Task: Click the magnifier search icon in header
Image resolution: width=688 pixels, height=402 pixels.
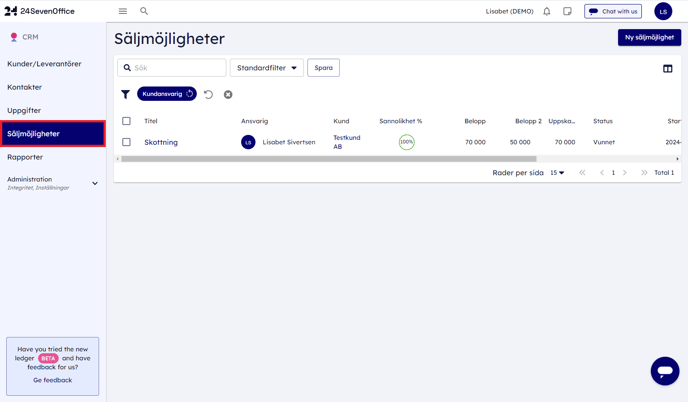Action: tap(144, 12)
